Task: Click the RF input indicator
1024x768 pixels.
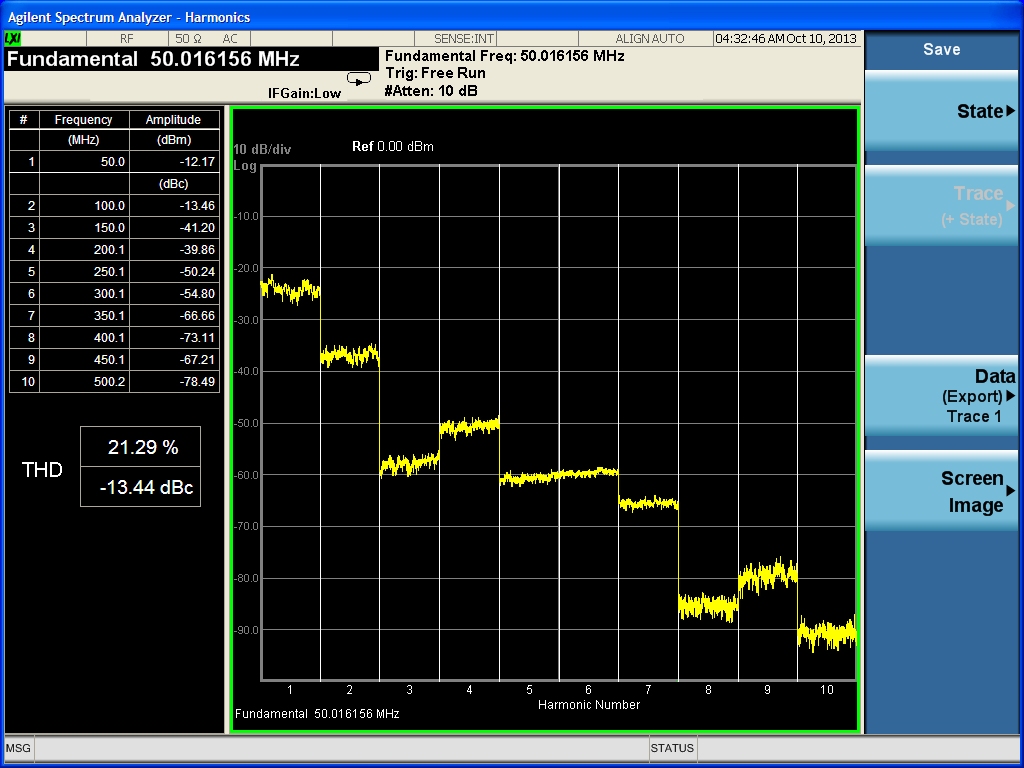Action: pyautogui.click(x=126, y=39)
